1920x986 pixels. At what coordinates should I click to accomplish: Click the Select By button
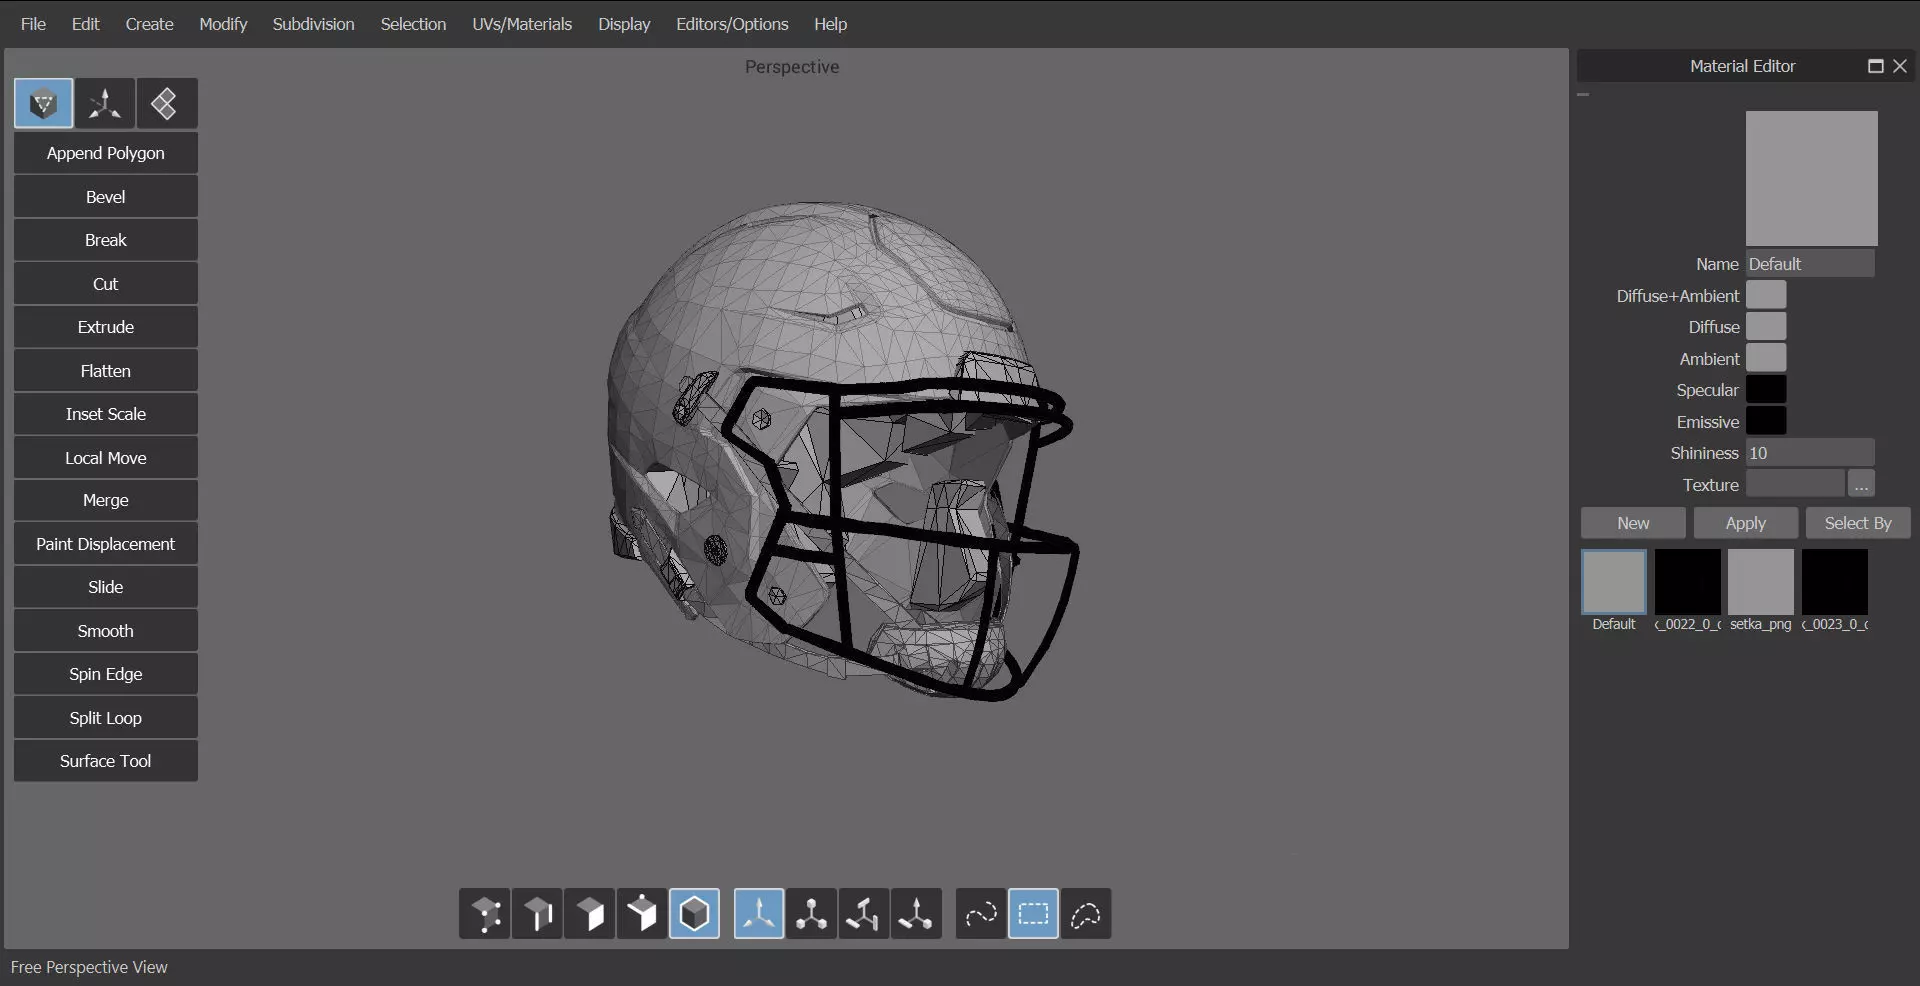point(1858,523)
